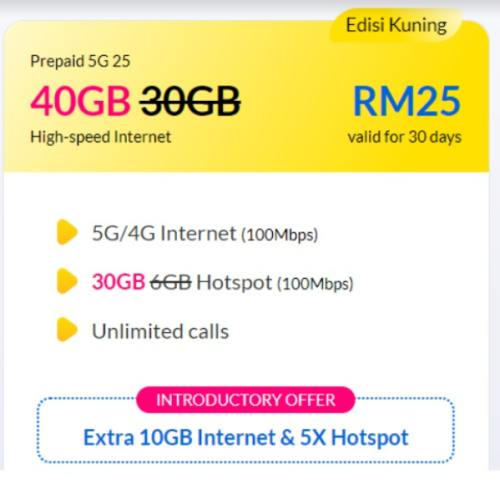Click the yellow arrow beside Unlimited calls
Screen dimensions: 500x499
coord(67,330)
